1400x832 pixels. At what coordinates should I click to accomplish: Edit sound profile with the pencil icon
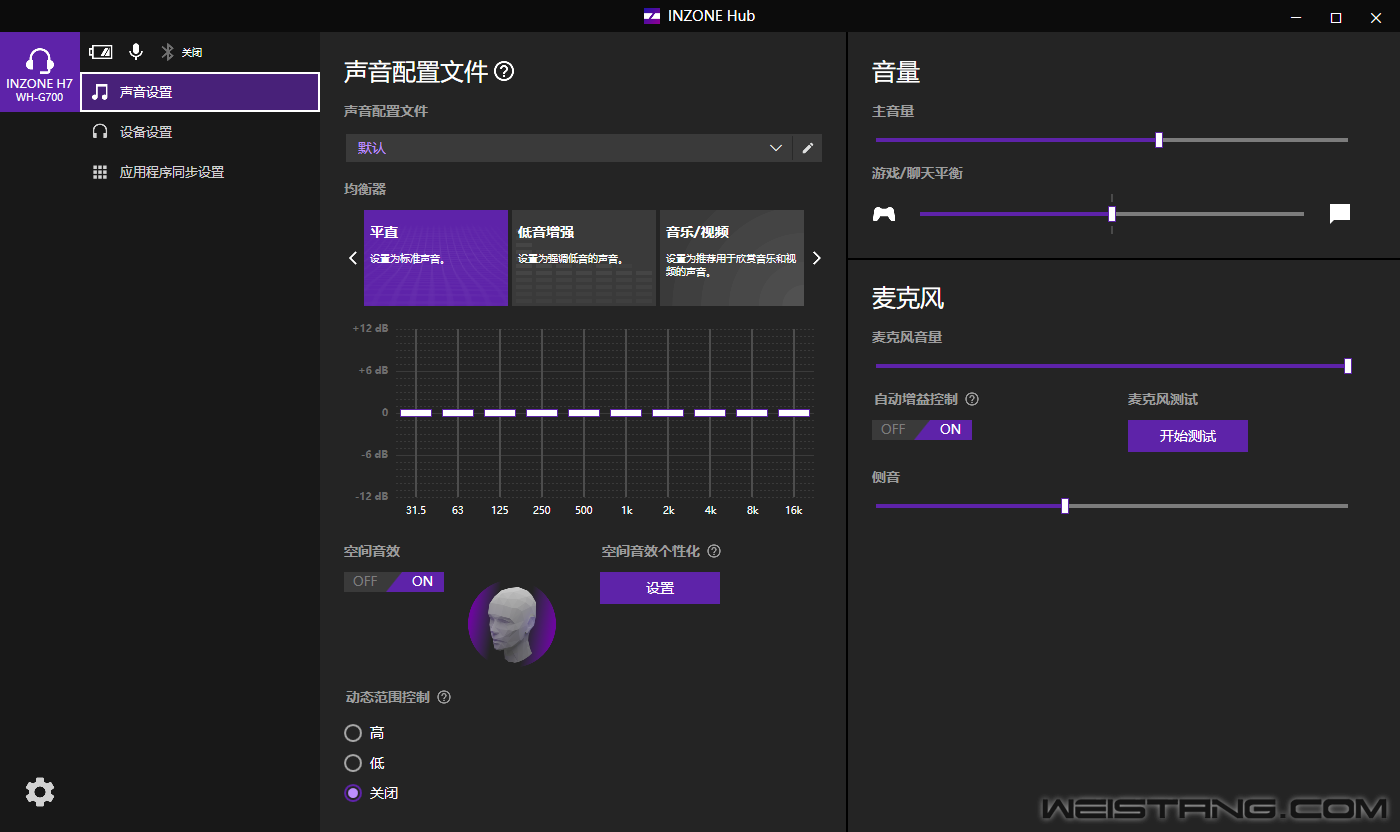(808, 148)
